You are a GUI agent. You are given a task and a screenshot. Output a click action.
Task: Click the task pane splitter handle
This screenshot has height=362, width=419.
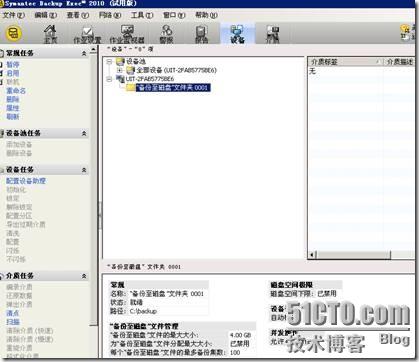pyautogui.click(x=100, y=215)
